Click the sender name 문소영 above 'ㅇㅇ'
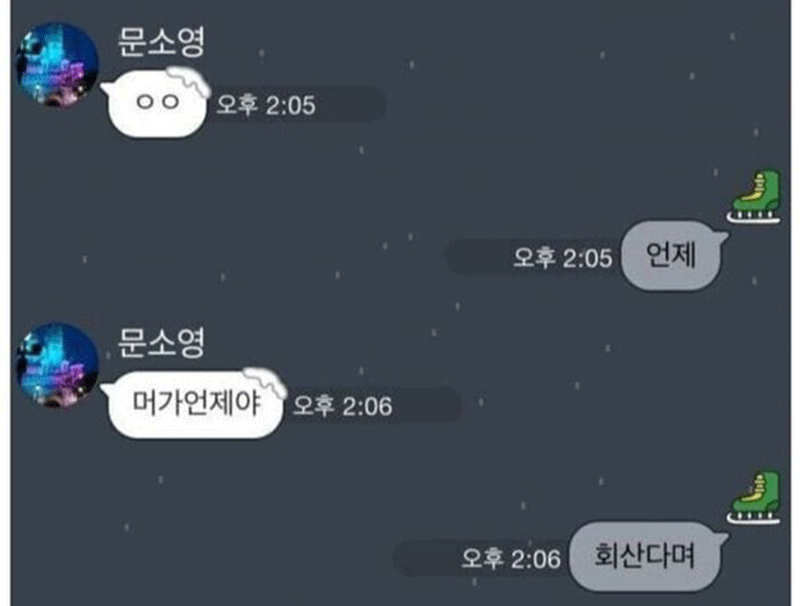This screenshot has height=606, width=800. pos(161,41)
